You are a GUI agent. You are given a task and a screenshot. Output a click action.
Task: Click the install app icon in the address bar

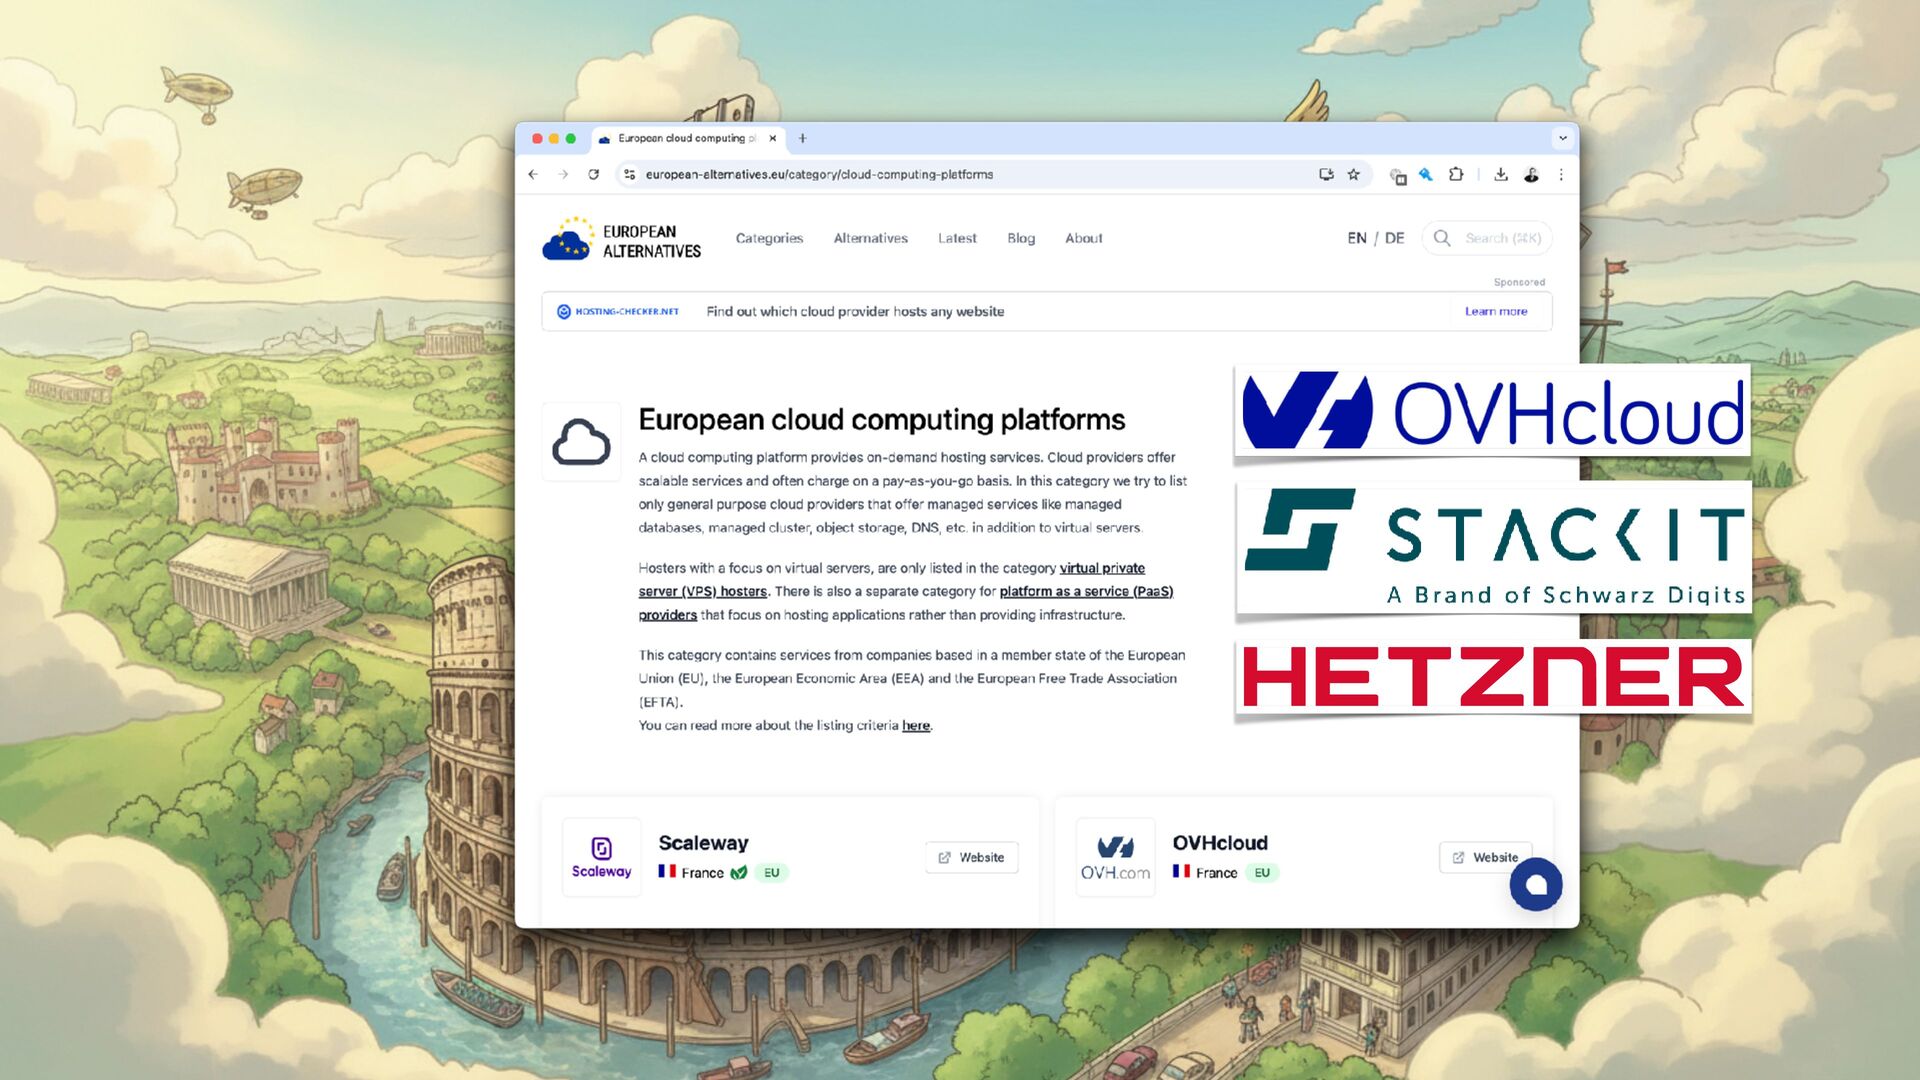coord(1326,174)
